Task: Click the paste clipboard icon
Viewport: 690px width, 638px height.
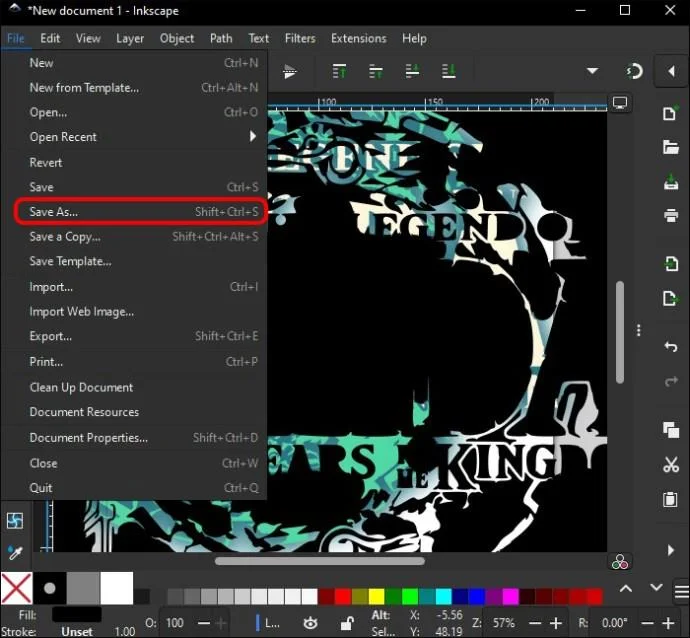Action: (670, 499)
